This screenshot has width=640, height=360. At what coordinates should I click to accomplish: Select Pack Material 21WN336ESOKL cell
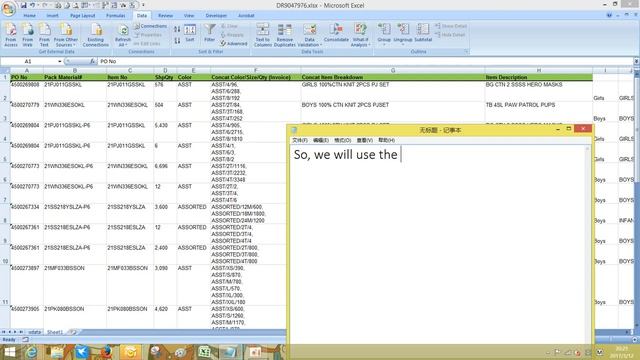click(x=75, y=111)
